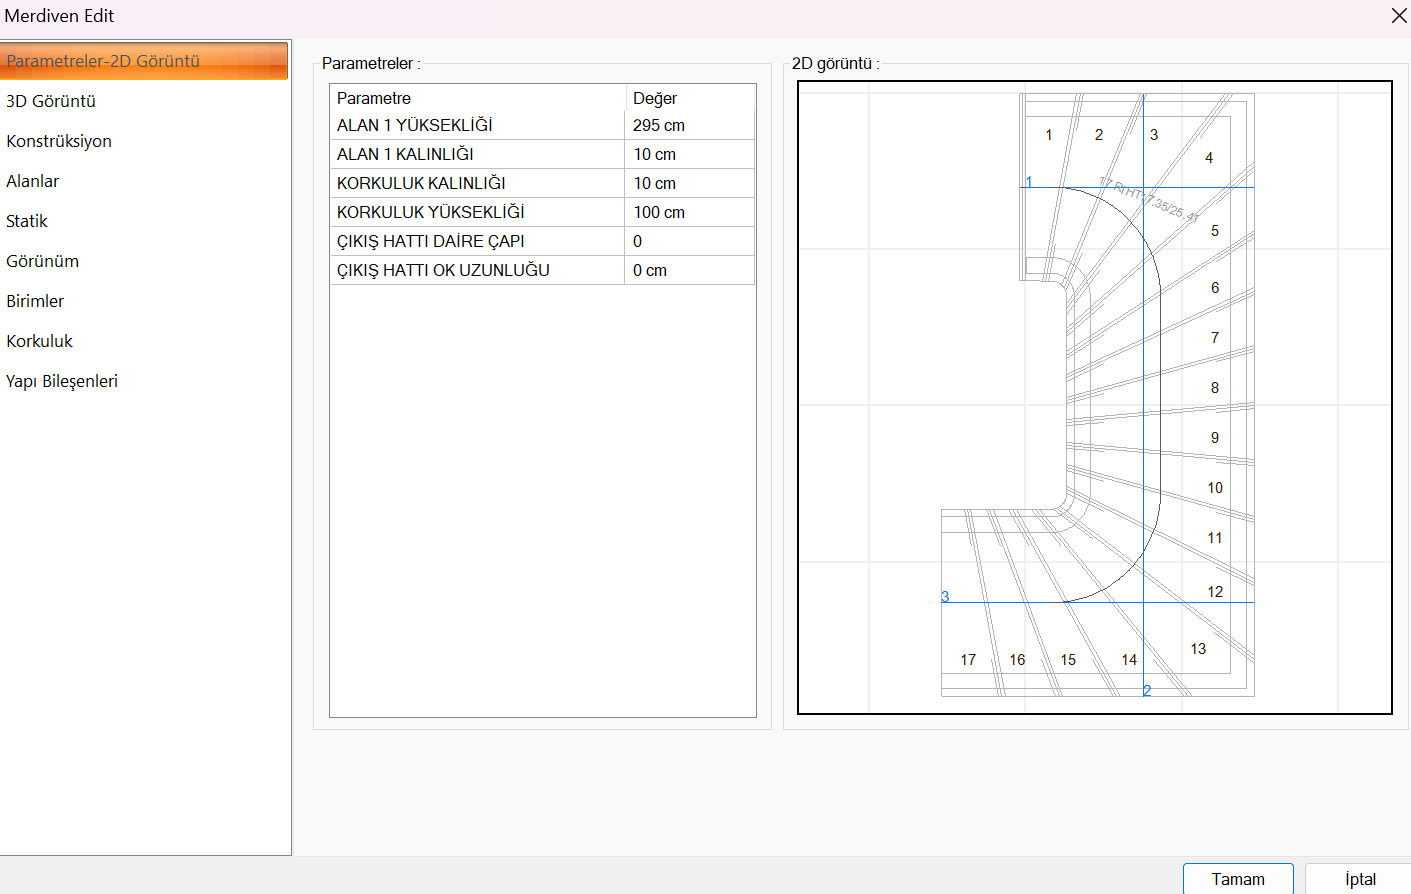Select stair step 8 in 2D view
Viewport: 1411px width, 894px height.
(x=1215, y=388)
